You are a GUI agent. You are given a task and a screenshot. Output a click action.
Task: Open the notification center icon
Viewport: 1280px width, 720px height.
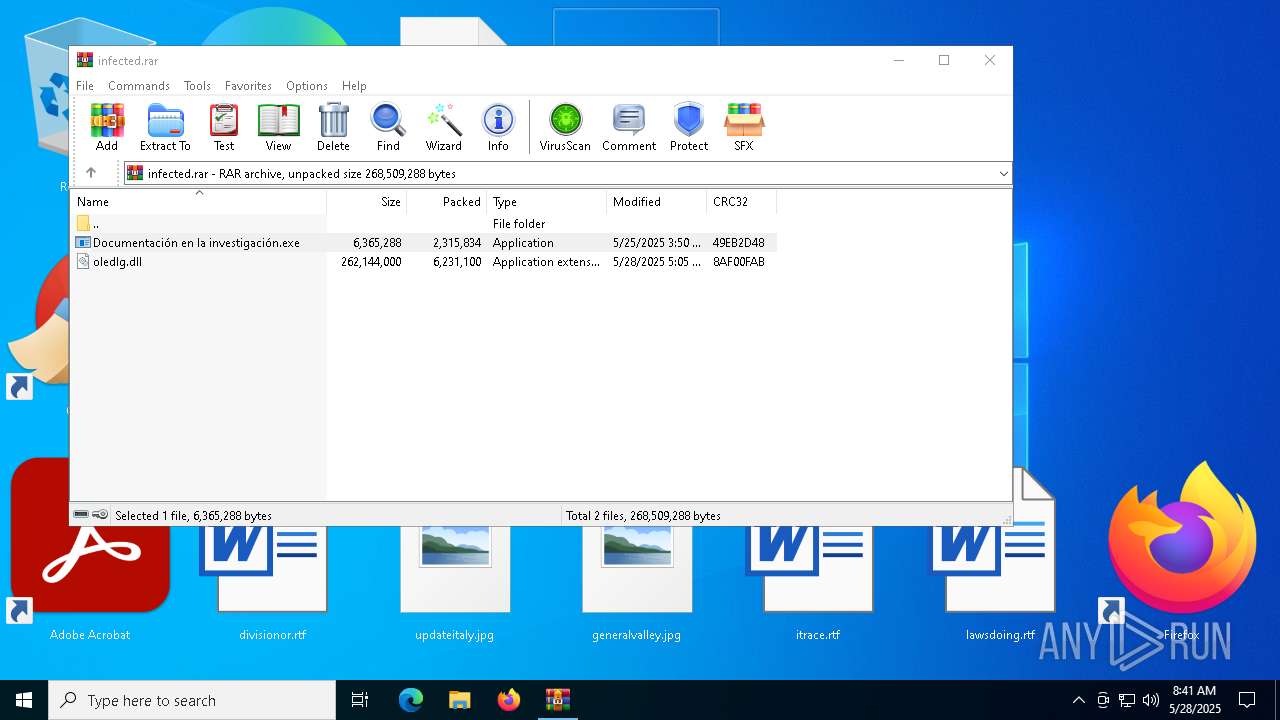click(x=1247, y=700)
